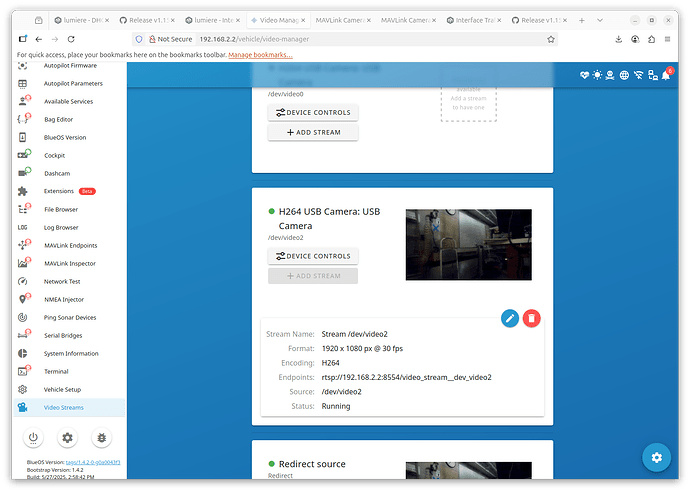The height and width of the screenshot is (491, 690).
Task: Click the Firefox account icon
Action: pyautogui.click(x=635, y=39)
